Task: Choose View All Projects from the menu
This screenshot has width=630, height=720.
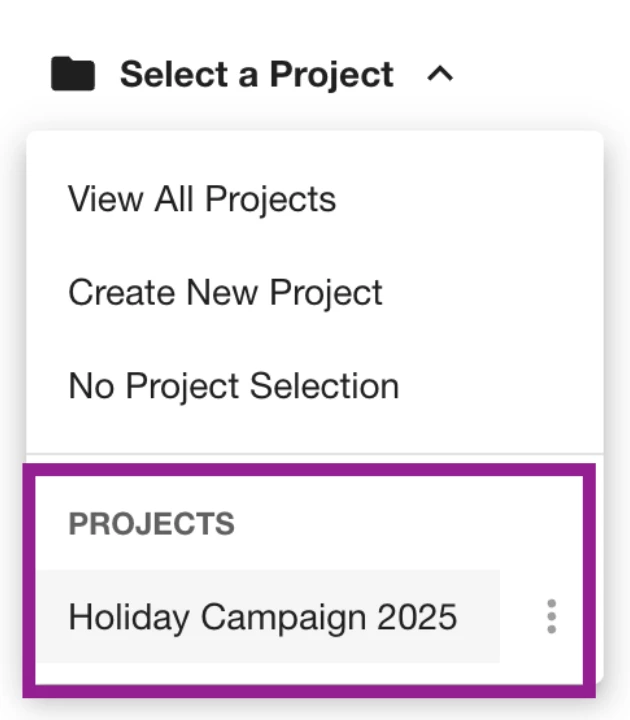Action: (202, 199)
